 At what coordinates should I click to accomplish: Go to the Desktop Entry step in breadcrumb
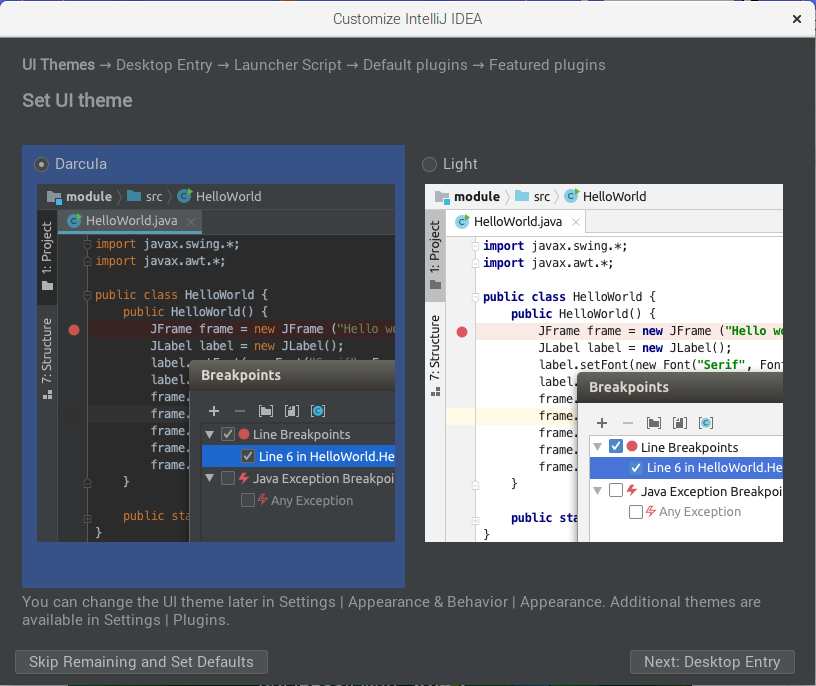[x=164, y=65]
